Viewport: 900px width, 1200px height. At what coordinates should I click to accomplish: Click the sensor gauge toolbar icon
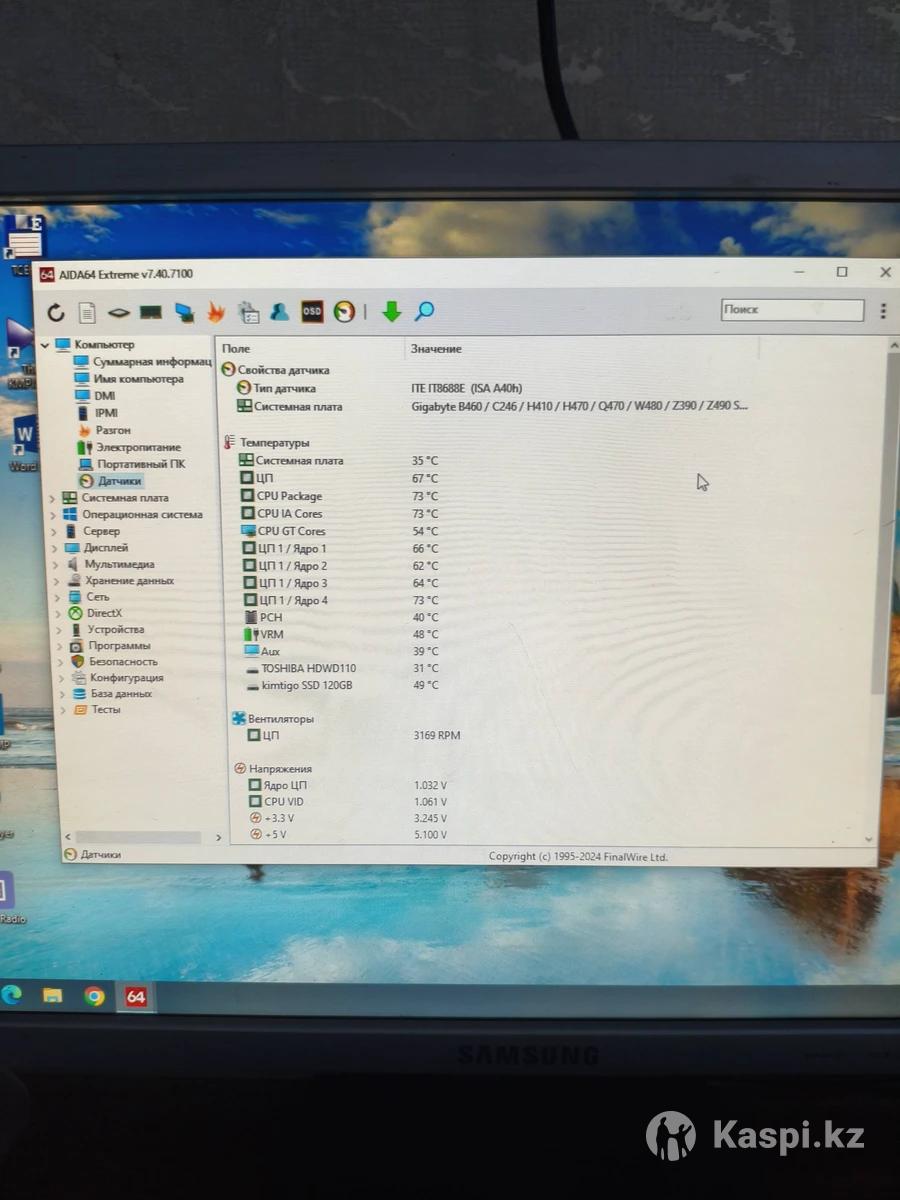344,311
